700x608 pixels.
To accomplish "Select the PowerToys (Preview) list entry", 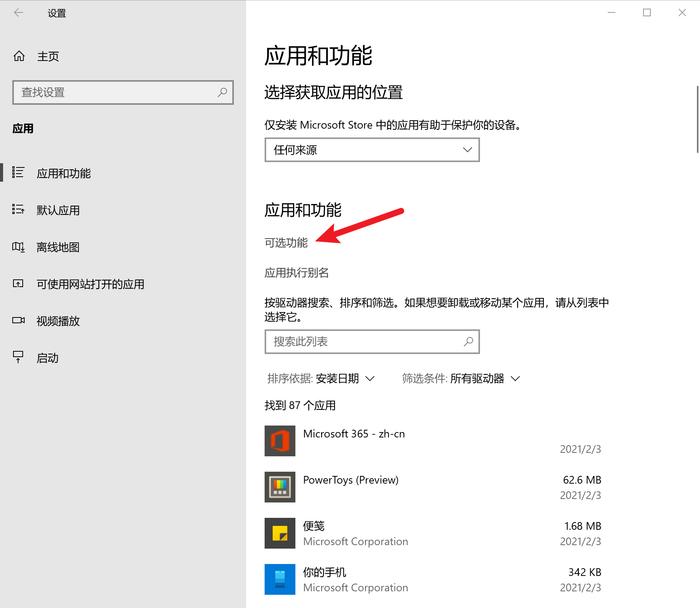I will coord(351,480).
